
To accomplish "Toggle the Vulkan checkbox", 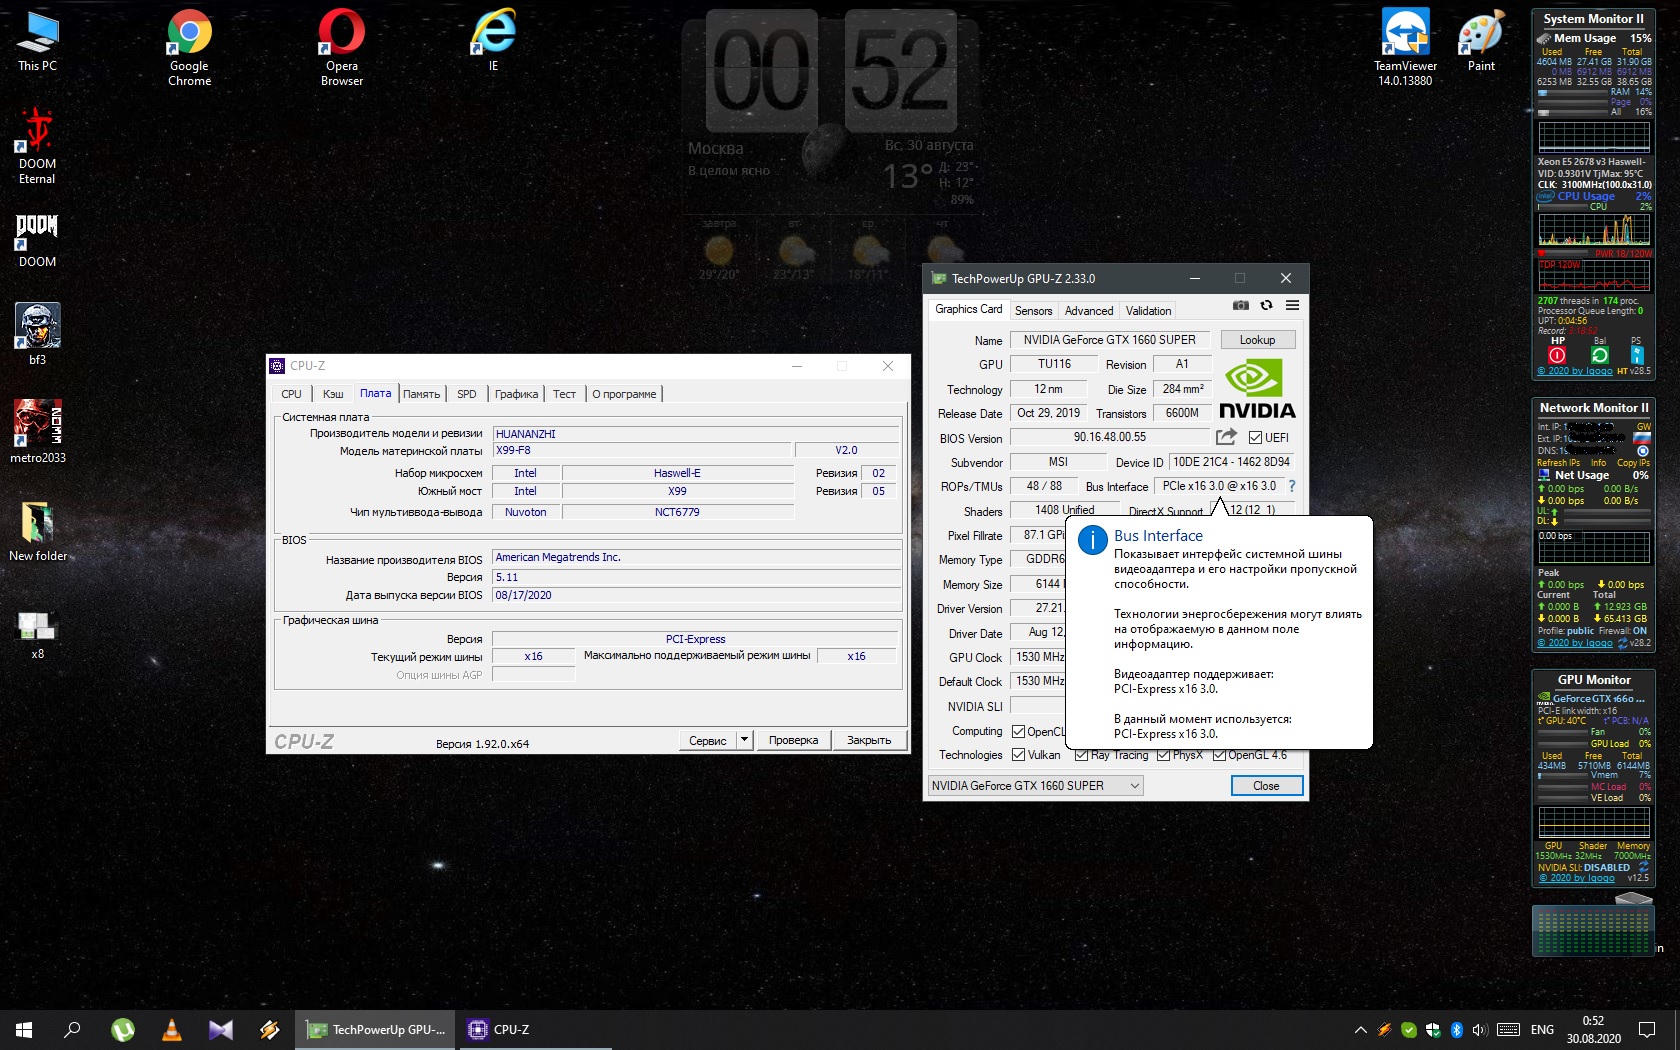I will (x=1019, y=755).
